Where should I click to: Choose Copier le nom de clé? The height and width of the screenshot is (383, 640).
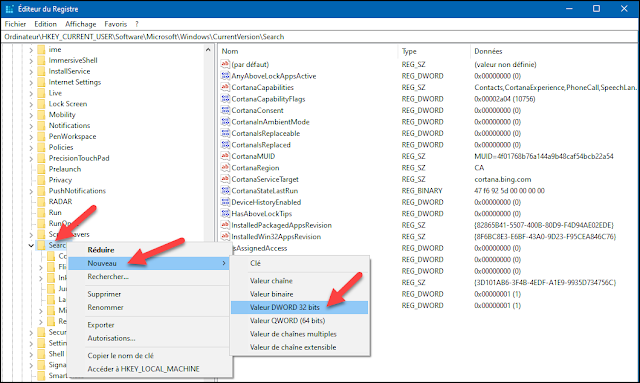(x=150, y=356)
